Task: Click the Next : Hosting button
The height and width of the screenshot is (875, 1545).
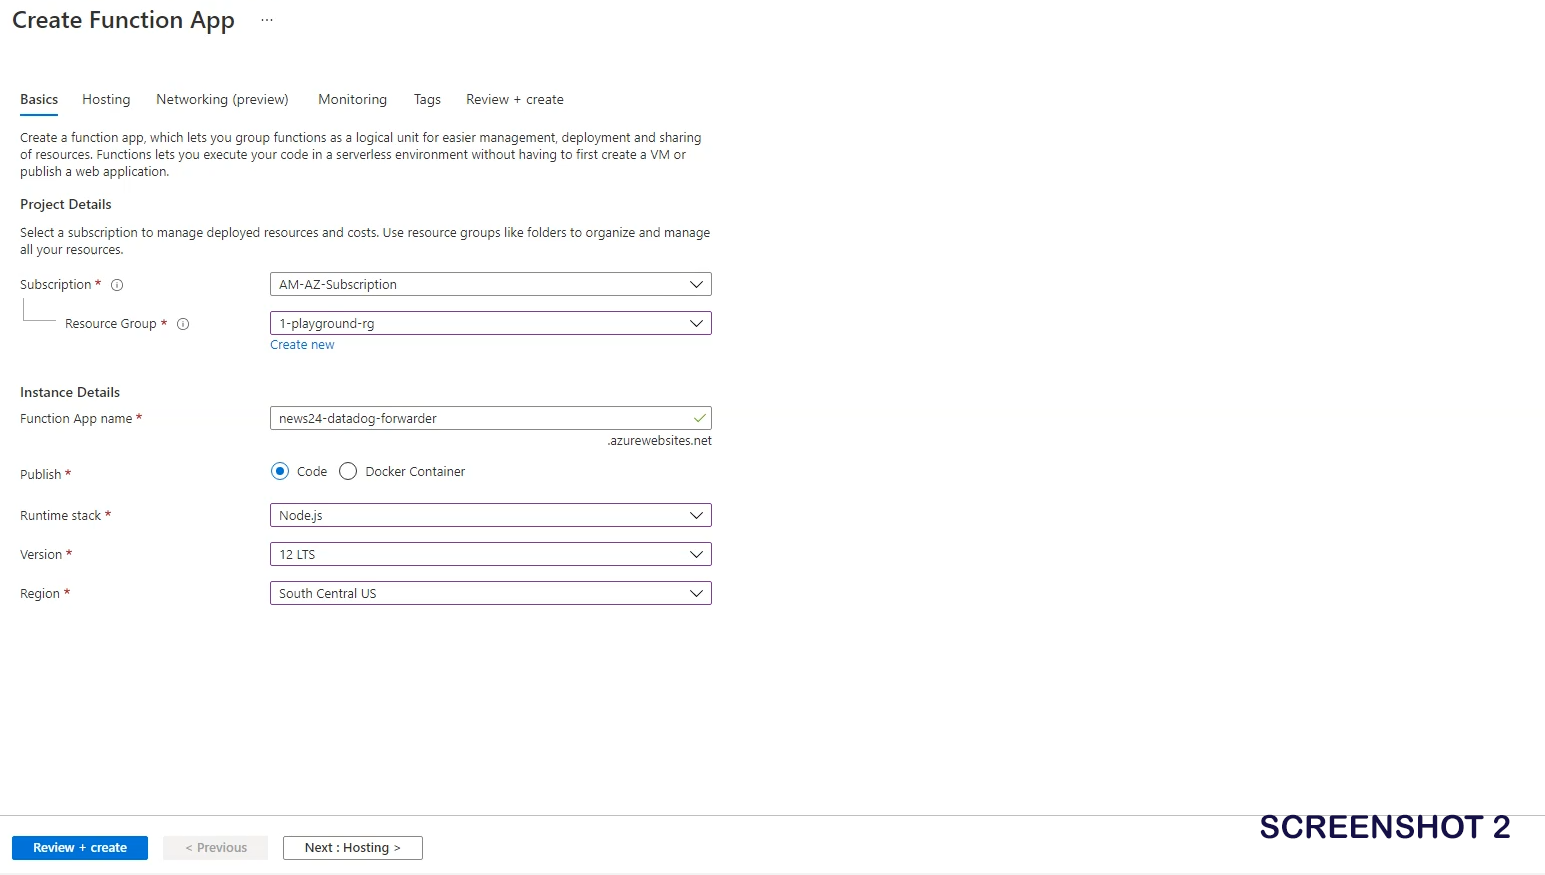Action: click(352, 848)
